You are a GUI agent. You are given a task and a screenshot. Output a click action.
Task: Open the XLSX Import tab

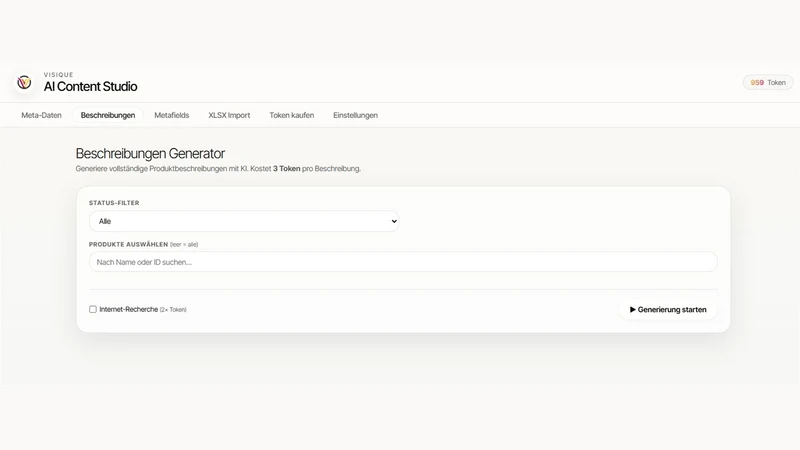click(x=229, y=115)
